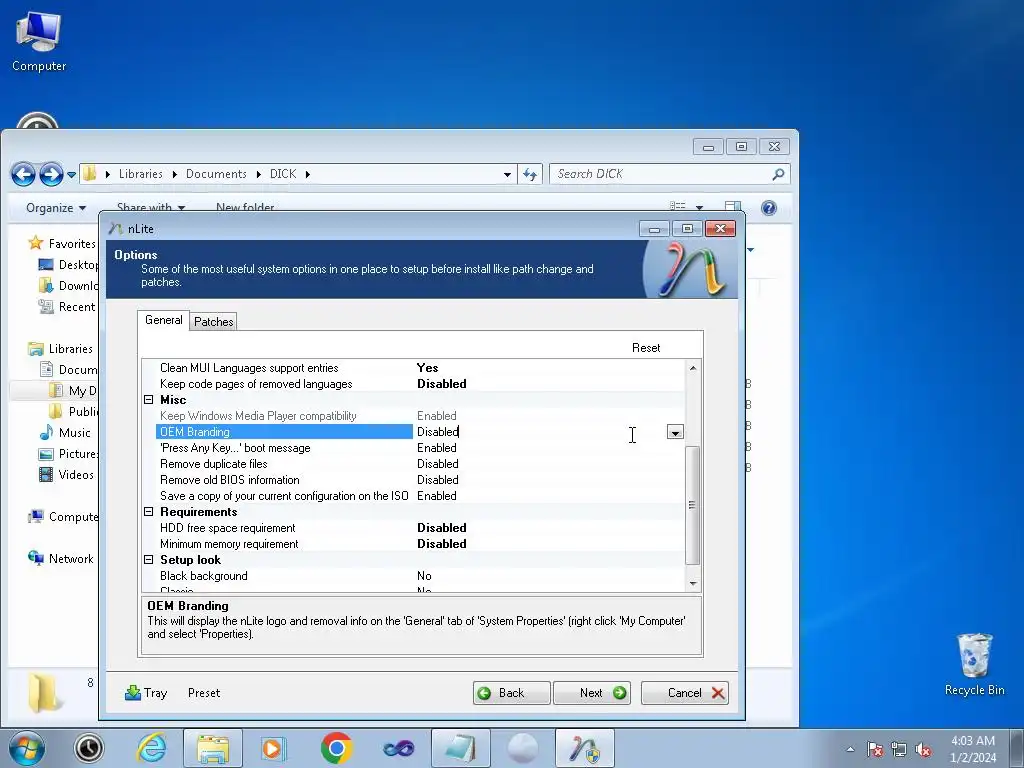The width and height of the screenshot is (1024, 768).
Task: Open Windows Explorer from the taskbar
Action: pyautogui.click(x=213, y=748)
